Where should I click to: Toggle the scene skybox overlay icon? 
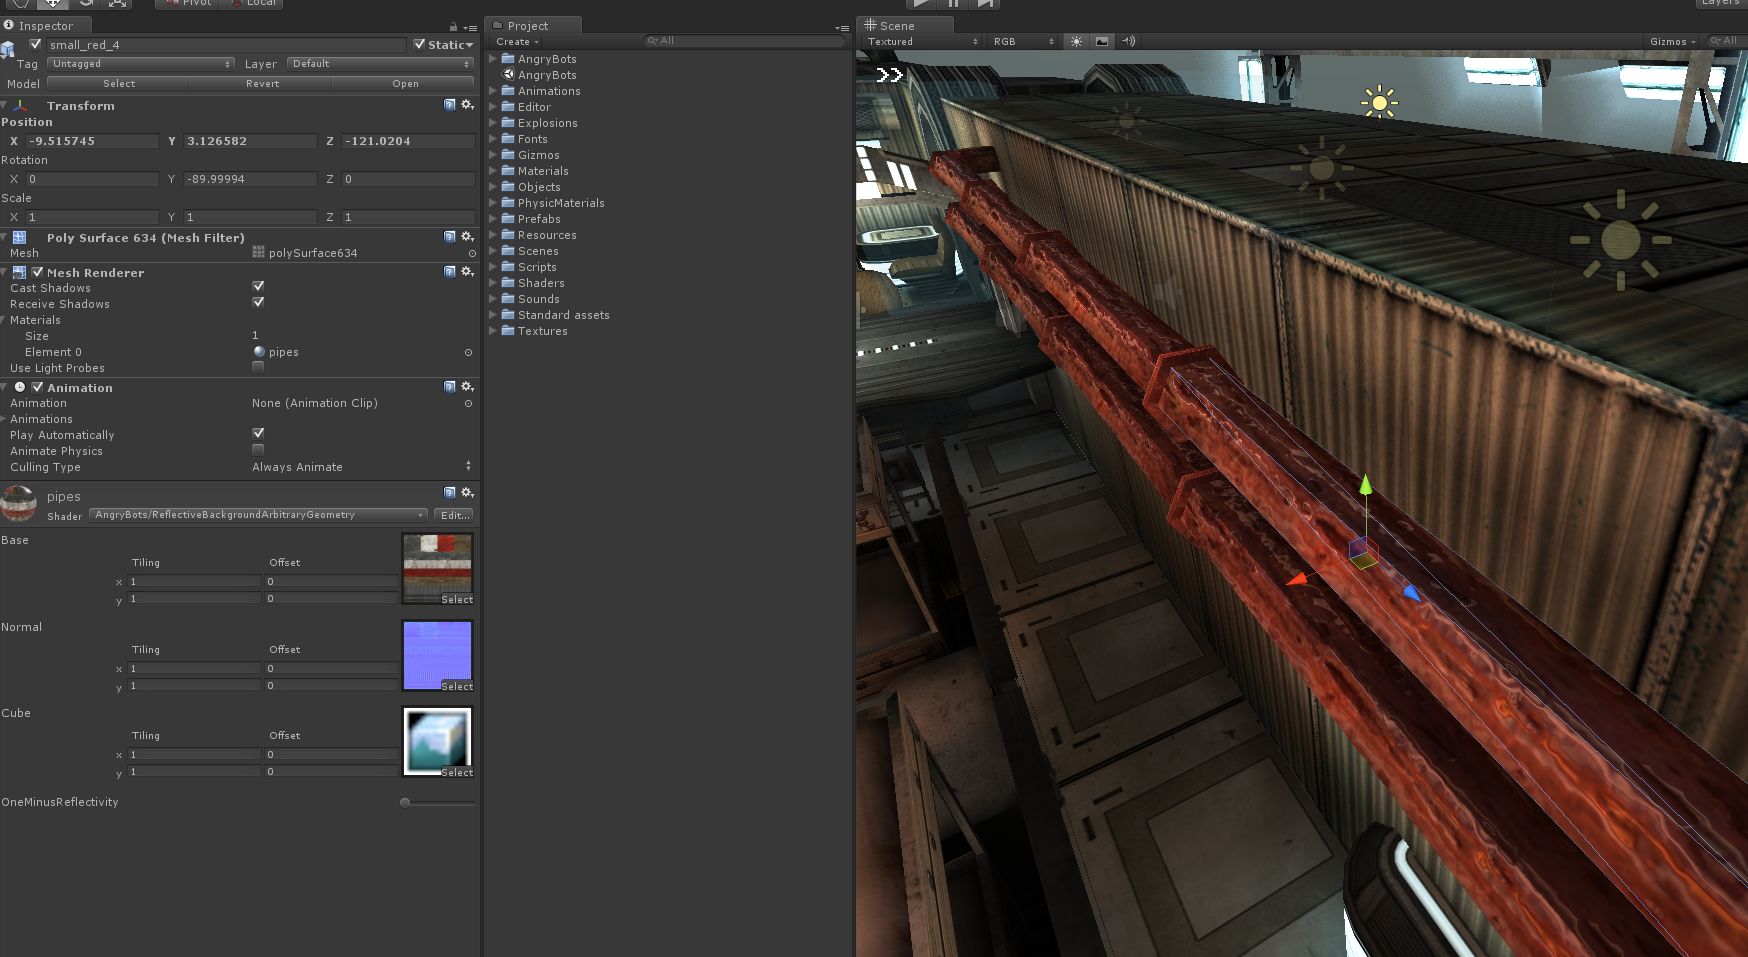tap(1102, 42)
